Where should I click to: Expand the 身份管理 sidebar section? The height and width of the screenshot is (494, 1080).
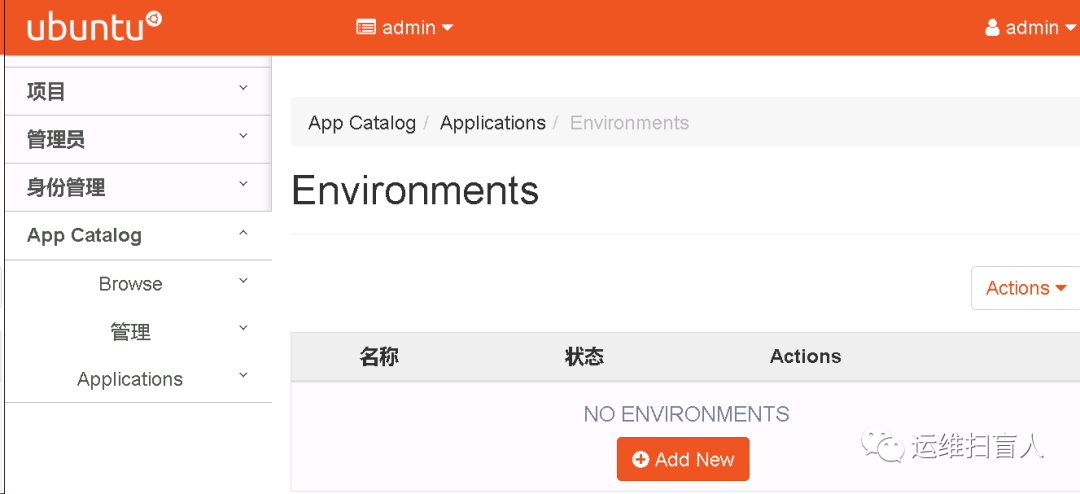[x=138, y=187]
